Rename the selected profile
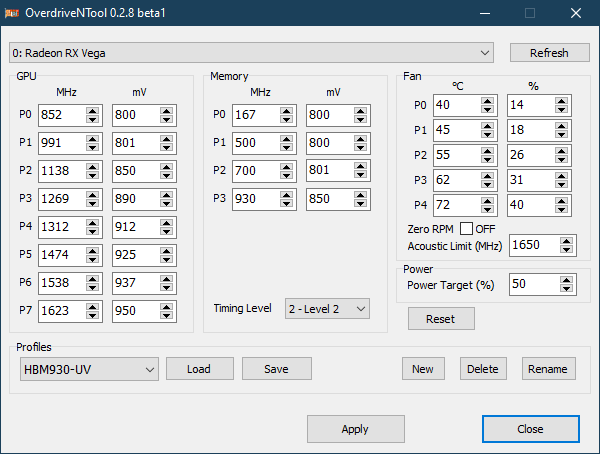The image size is (600, 454). [x=549, y=369]
